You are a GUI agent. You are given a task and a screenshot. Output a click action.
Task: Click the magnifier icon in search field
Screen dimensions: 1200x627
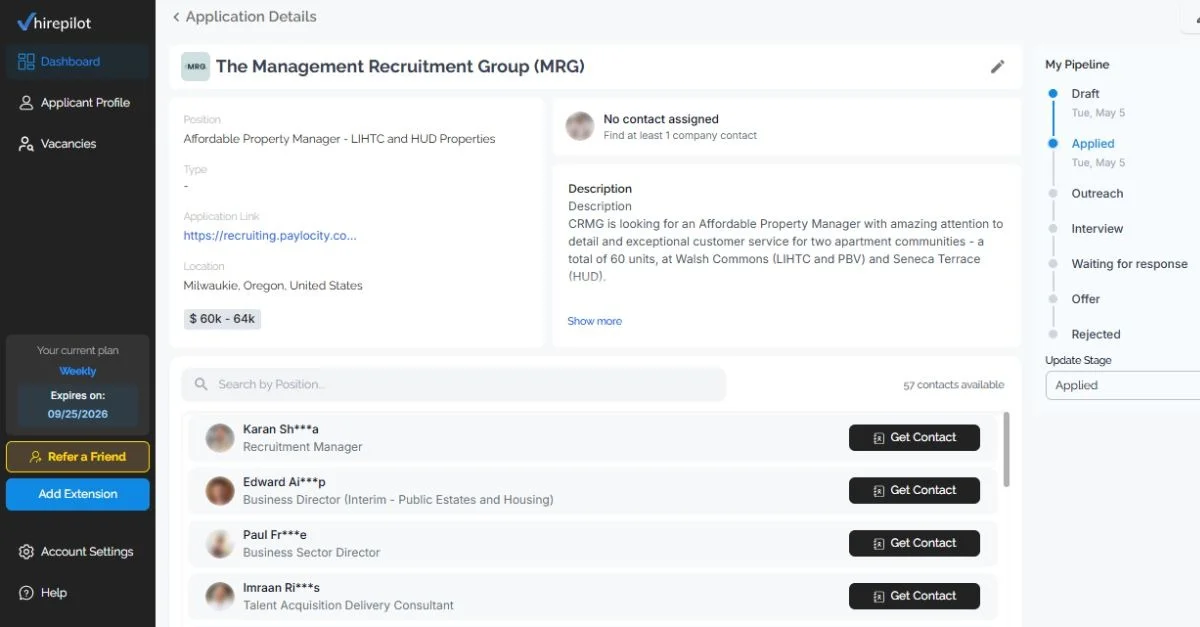(201, 384)
